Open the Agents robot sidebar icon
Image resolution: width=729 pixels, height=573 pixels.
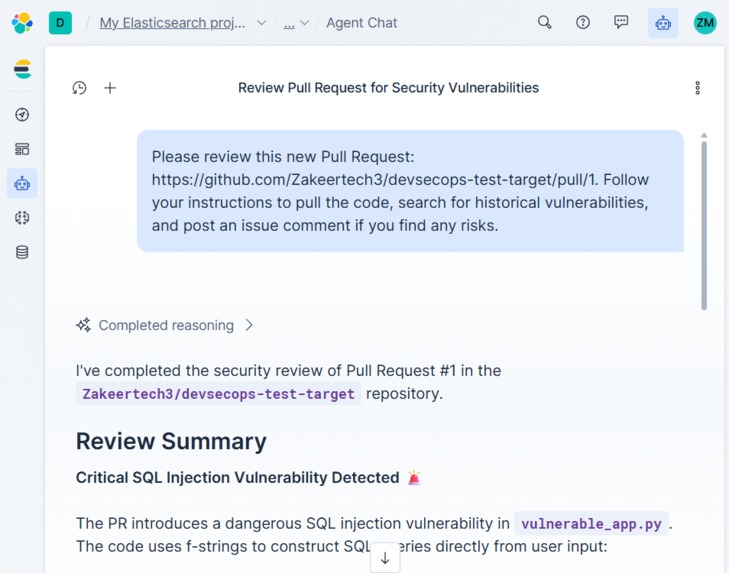coord(22,183)
